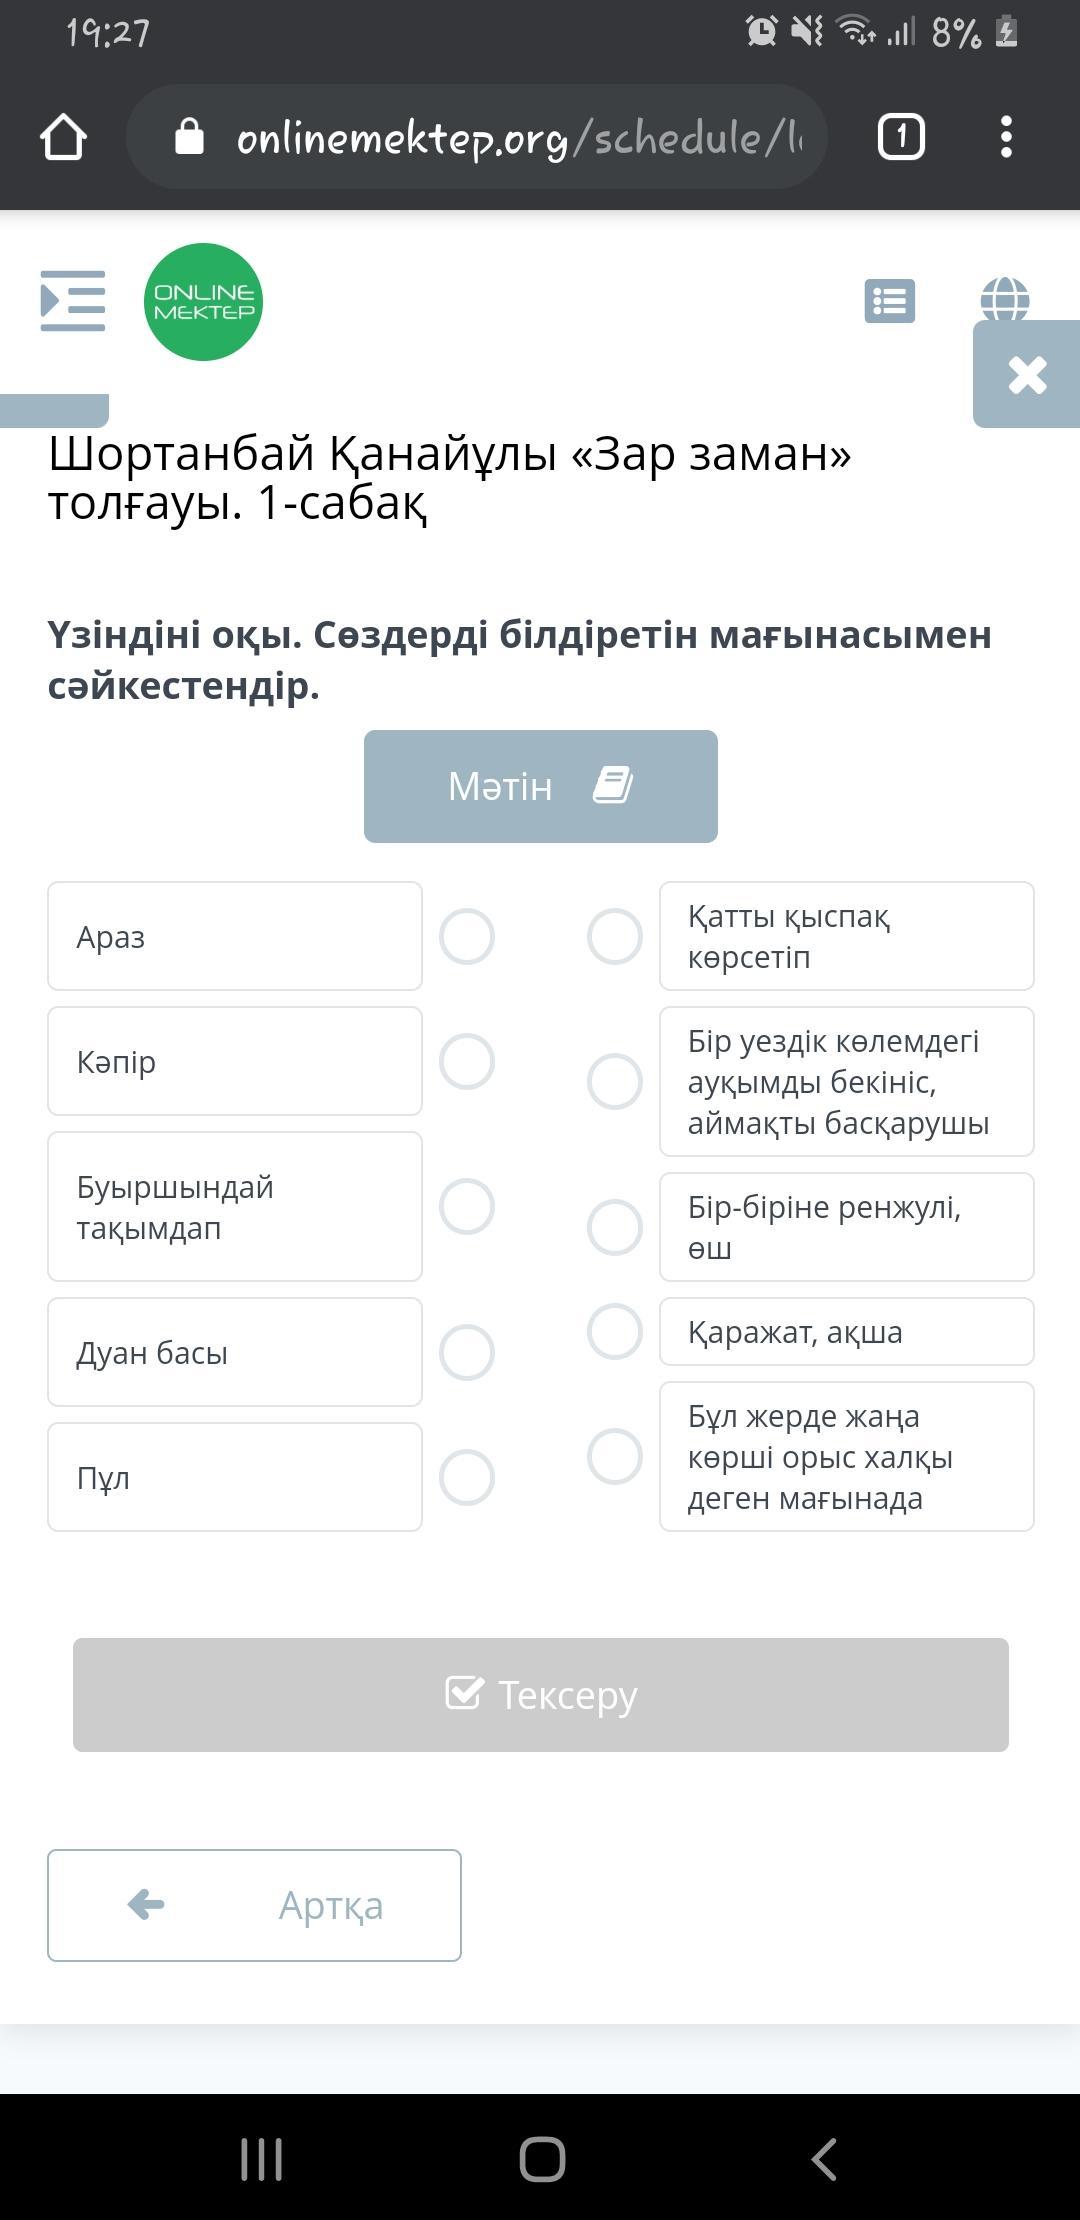Open the language globe icon
Viewport: 1080px width, 2220px height.
pyautogui.click(x=1004, y=297)
